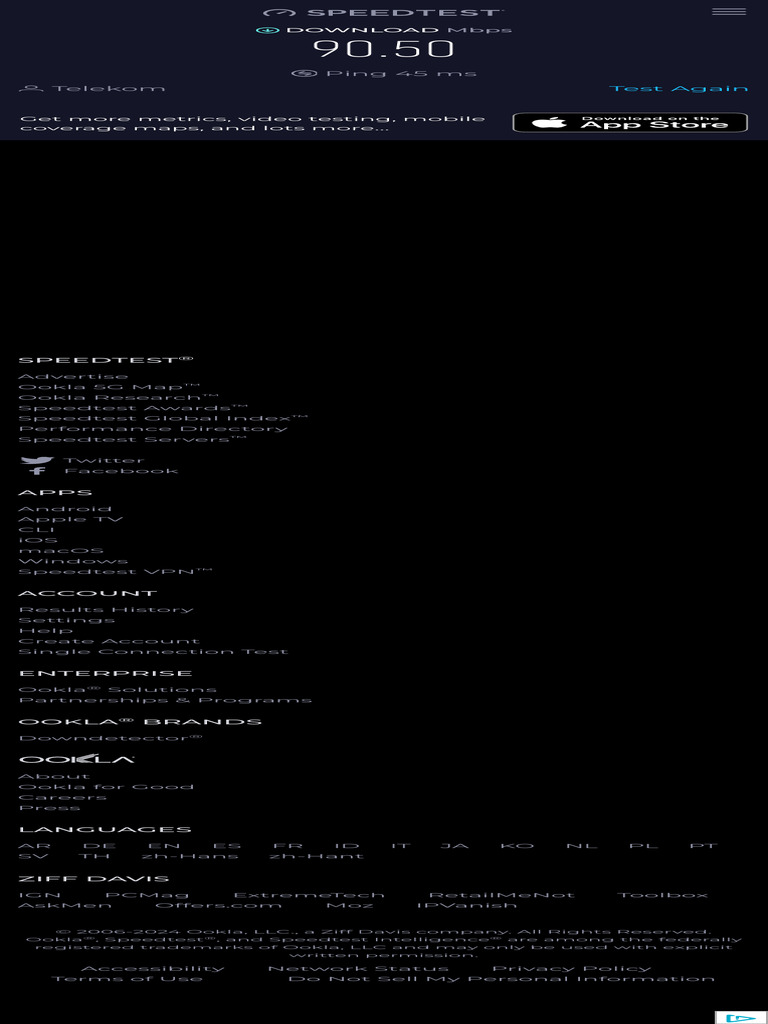This screenshot has height=1024, width=768.
Task: Open the Help link
Action: pos(46,630)
